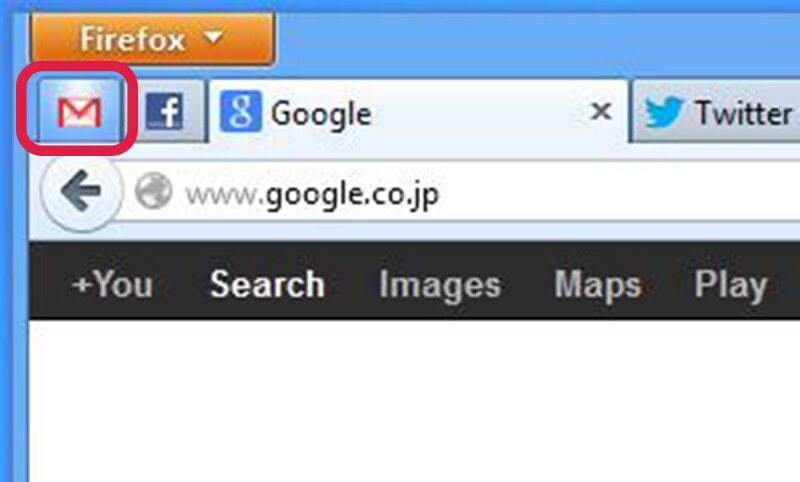Click the blank white page area
The image size is (800, 482).
(414, 401)
